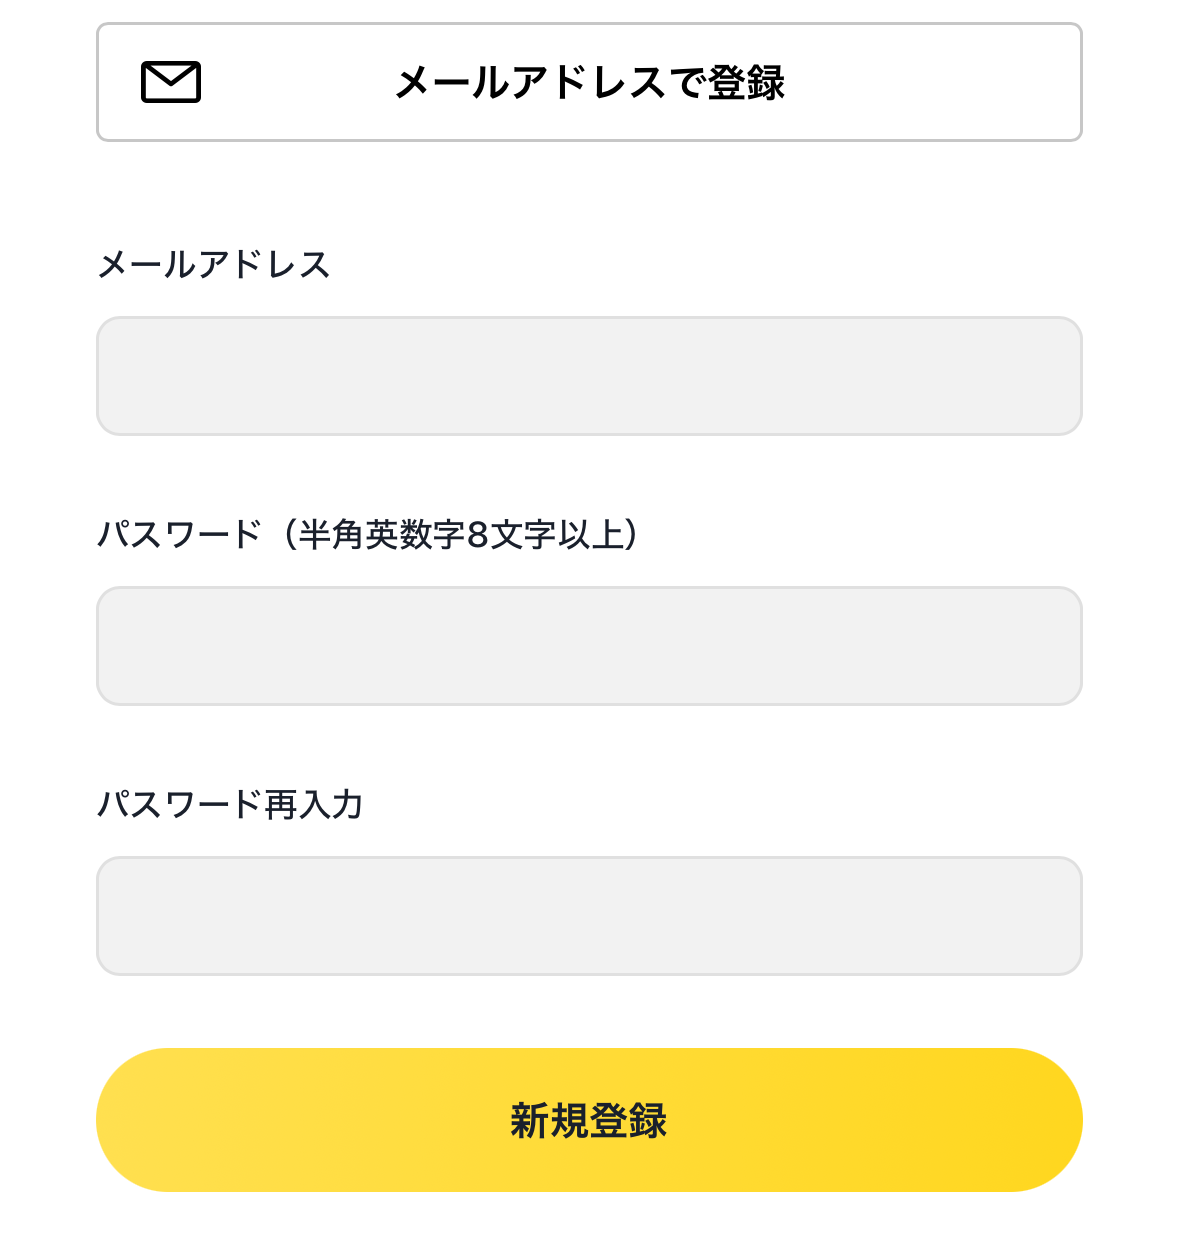1179x1239 pixels.
Task: Click the パスワード再入力 label text
Action: [x=229, y=804]
